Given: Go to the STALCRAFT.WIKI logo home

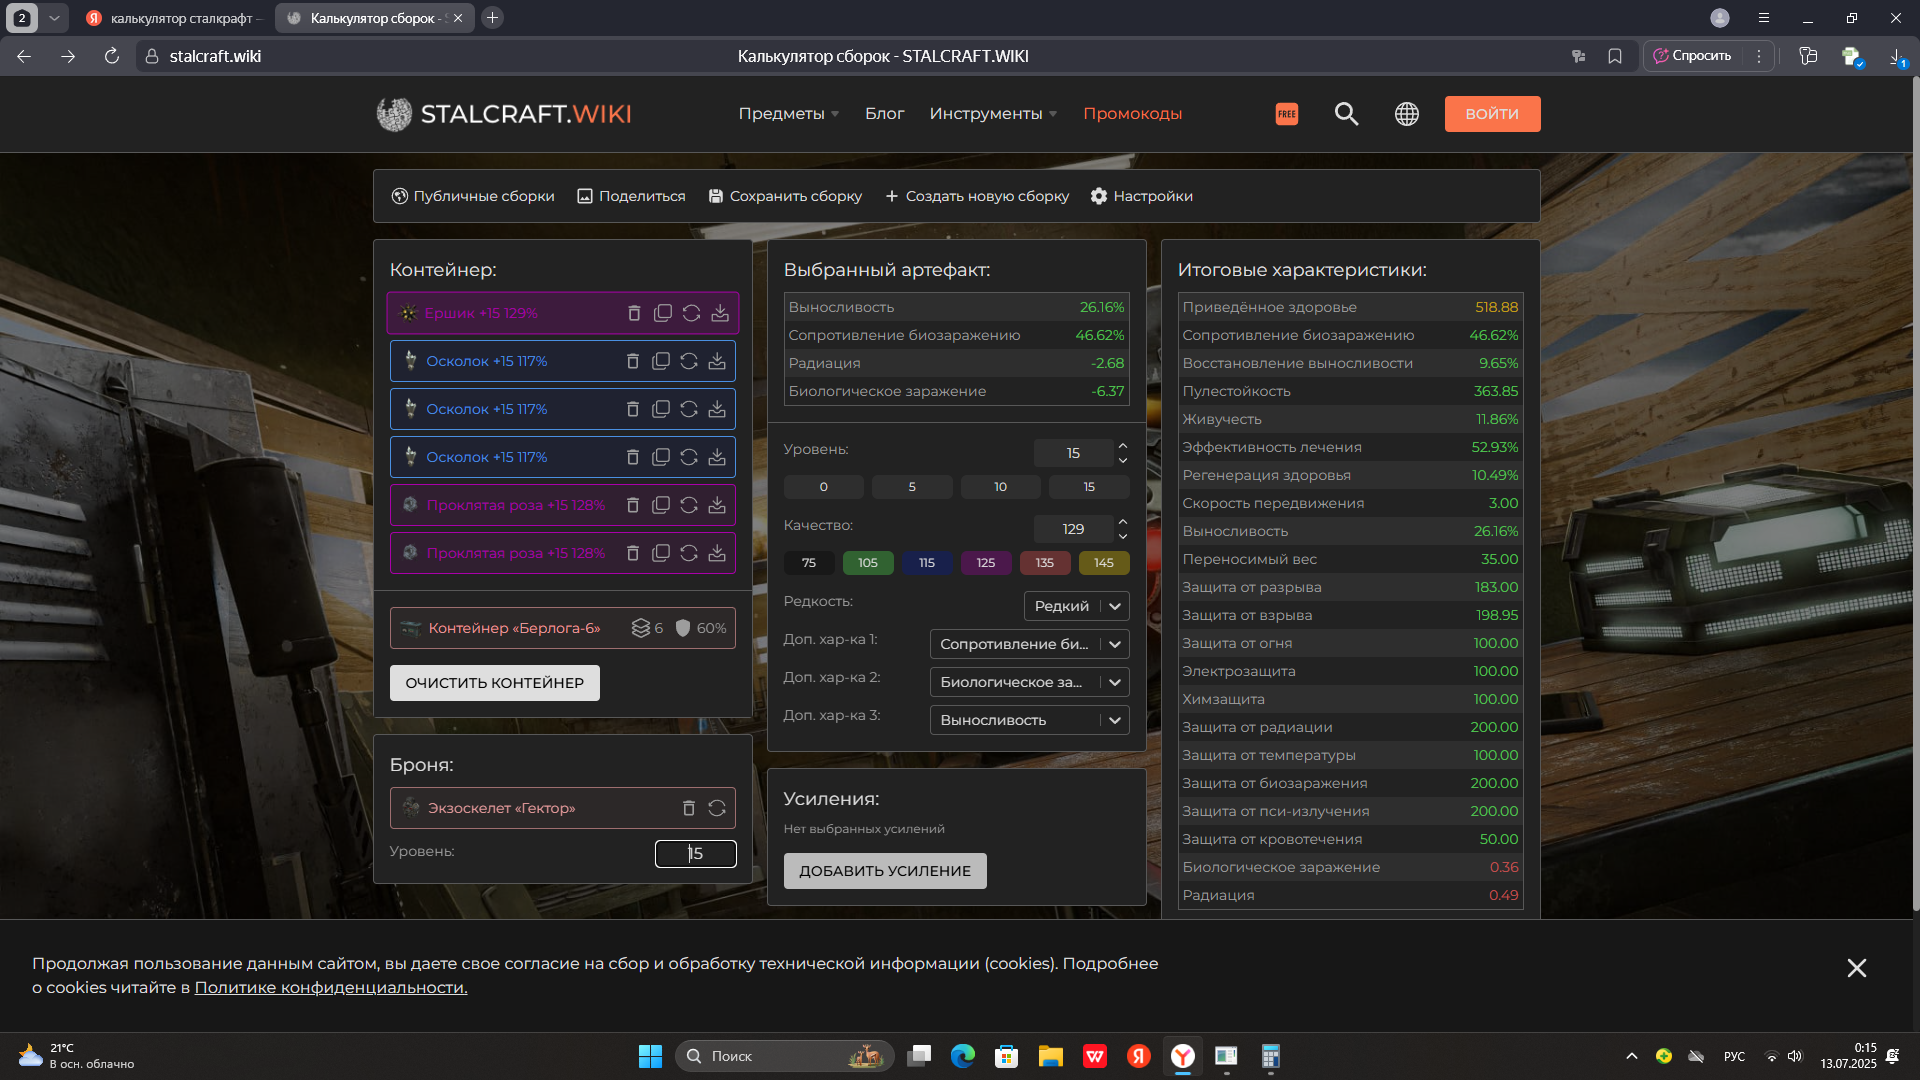Looking at the screenshot, I should pos(504,114).
